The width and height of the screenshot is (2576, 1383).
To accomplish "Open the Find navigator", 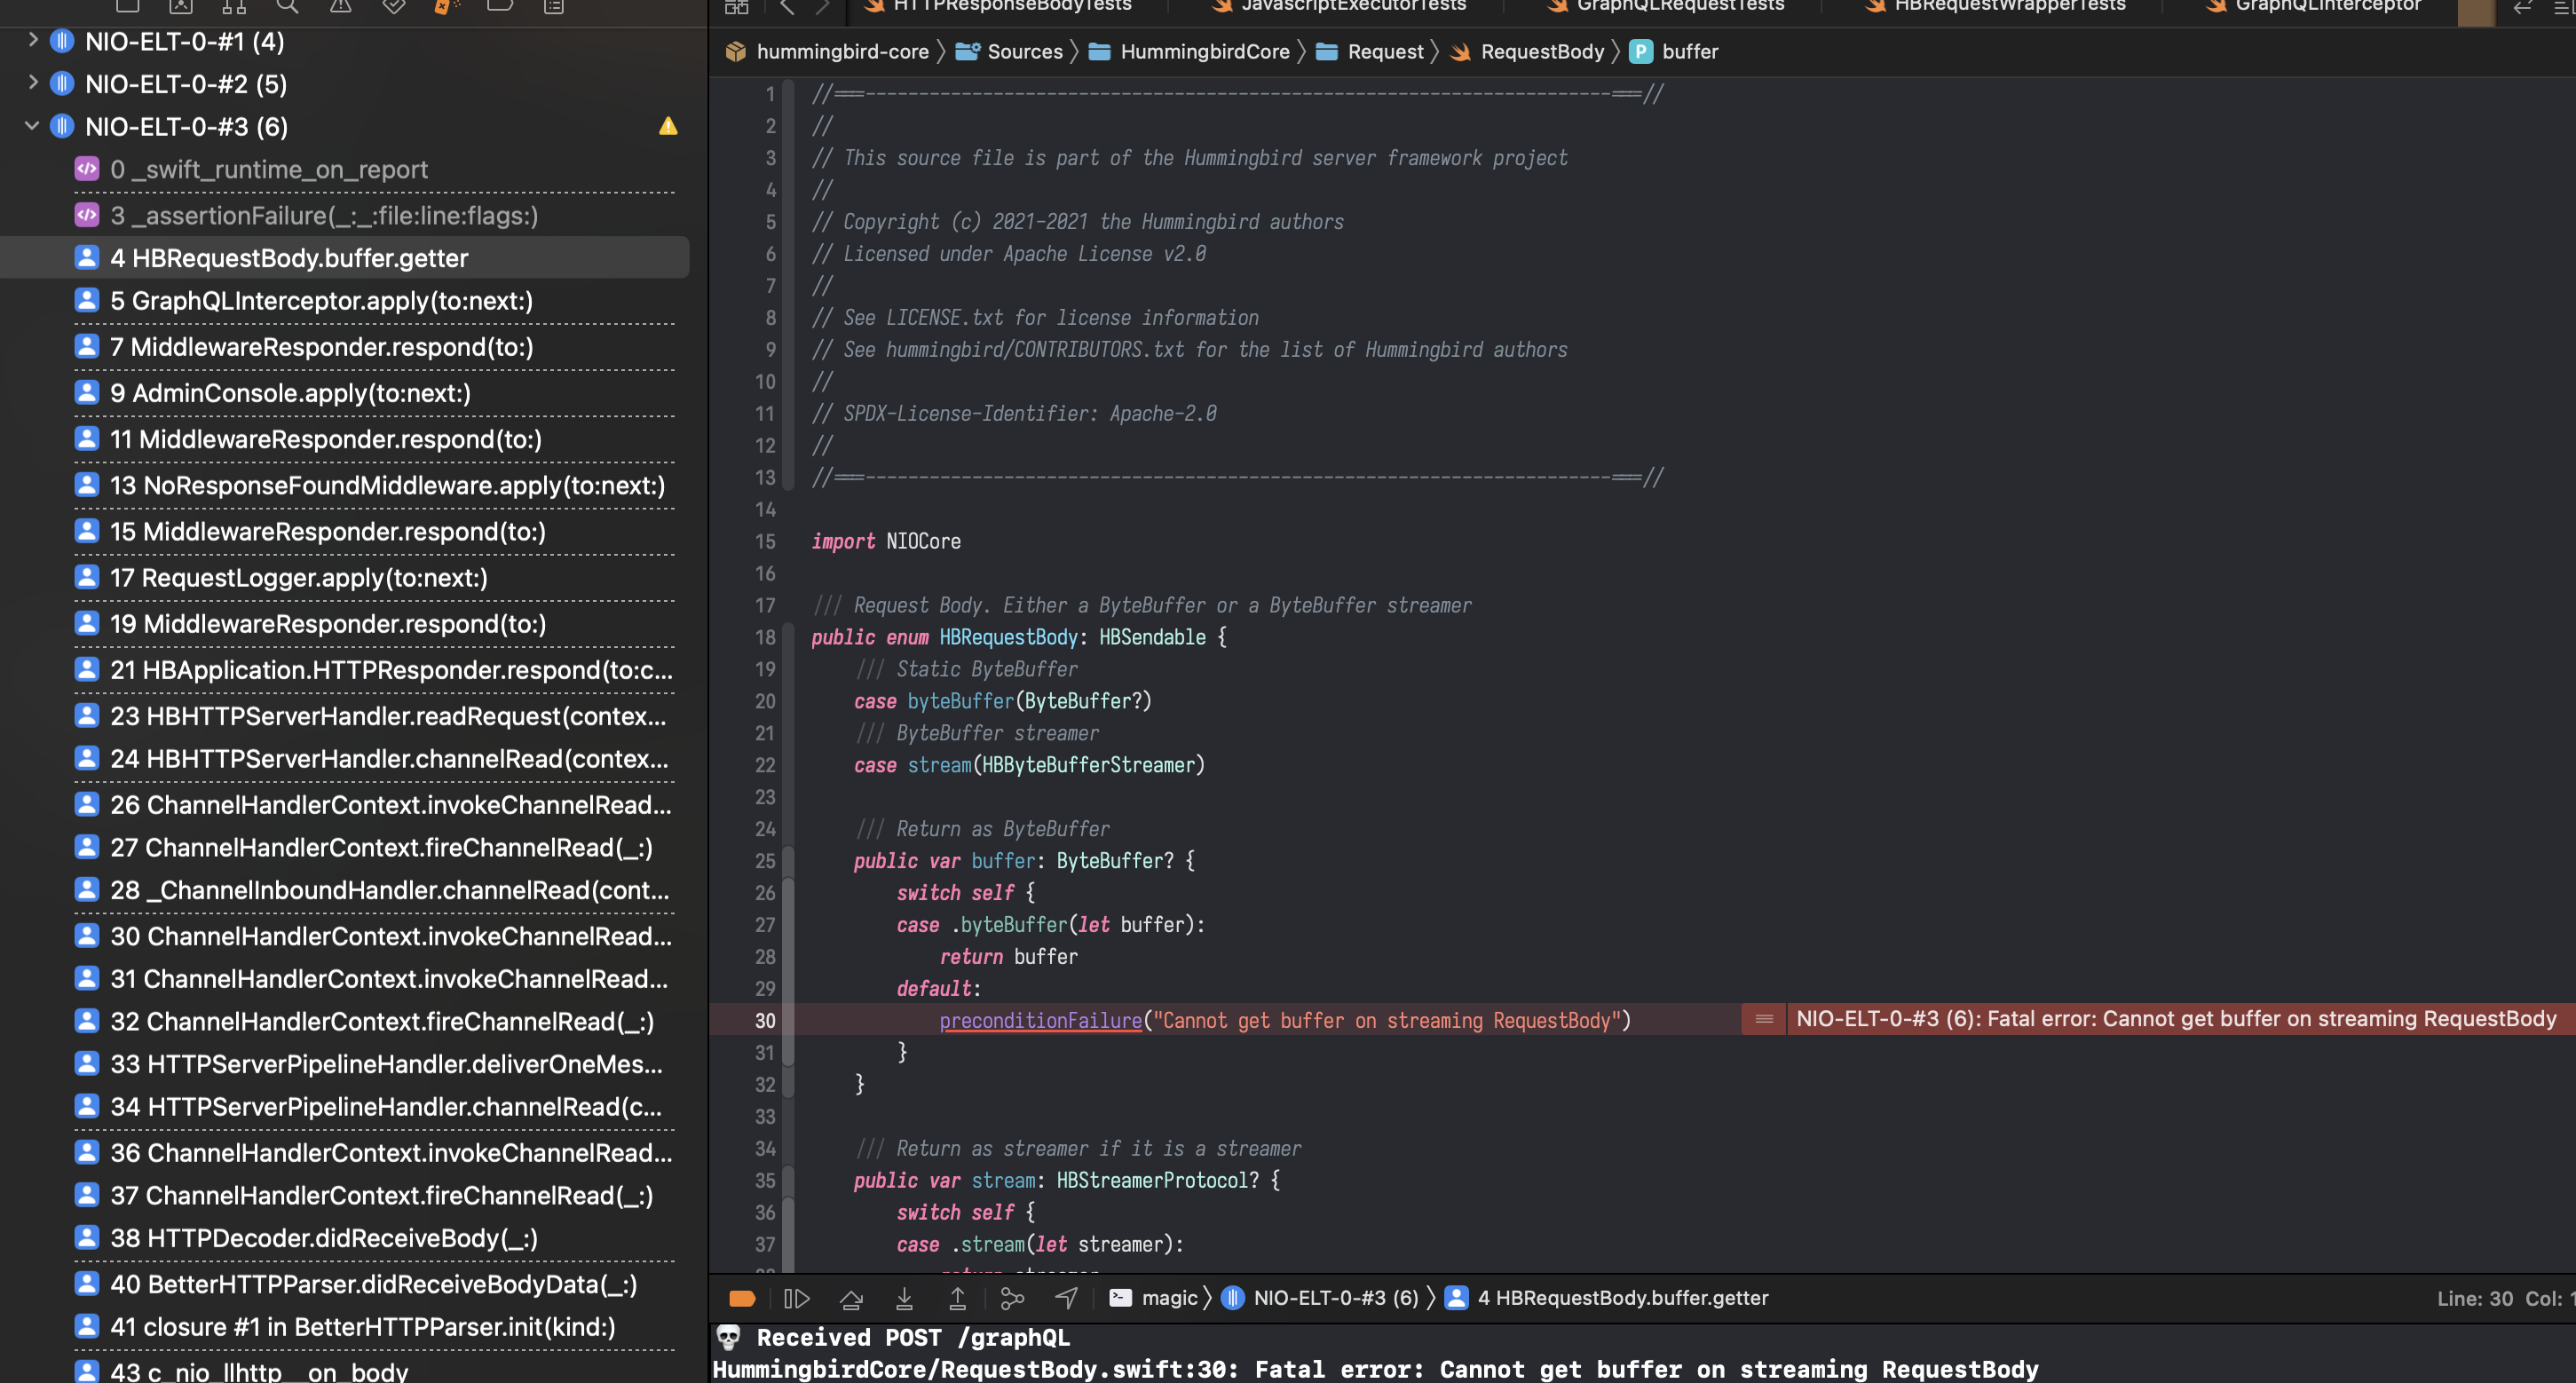I will click(x=287, y=7).
